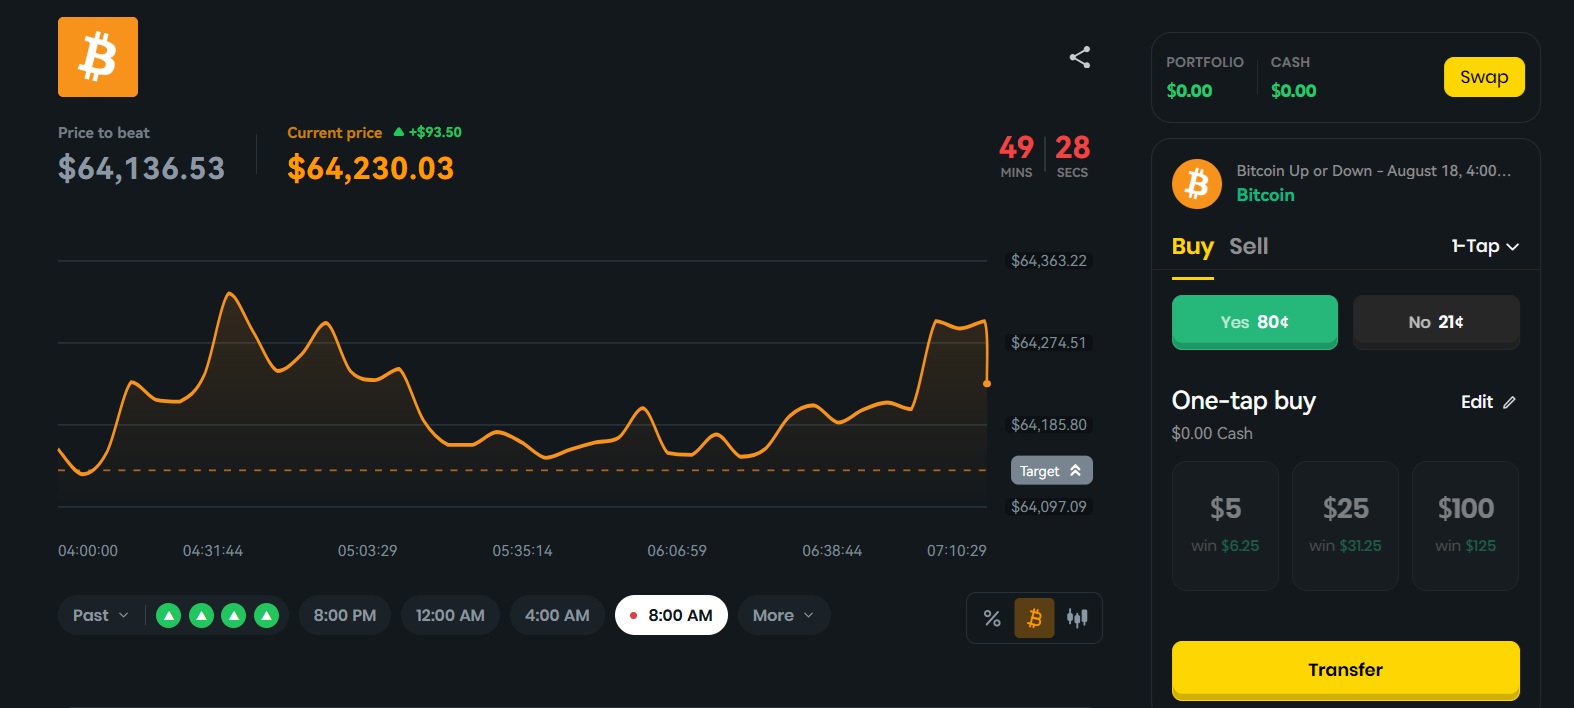This screenshot has height=708, width=1574.
Task: Click the $0.00 Cash text under One-tap buy
Action: point(1212,433)
